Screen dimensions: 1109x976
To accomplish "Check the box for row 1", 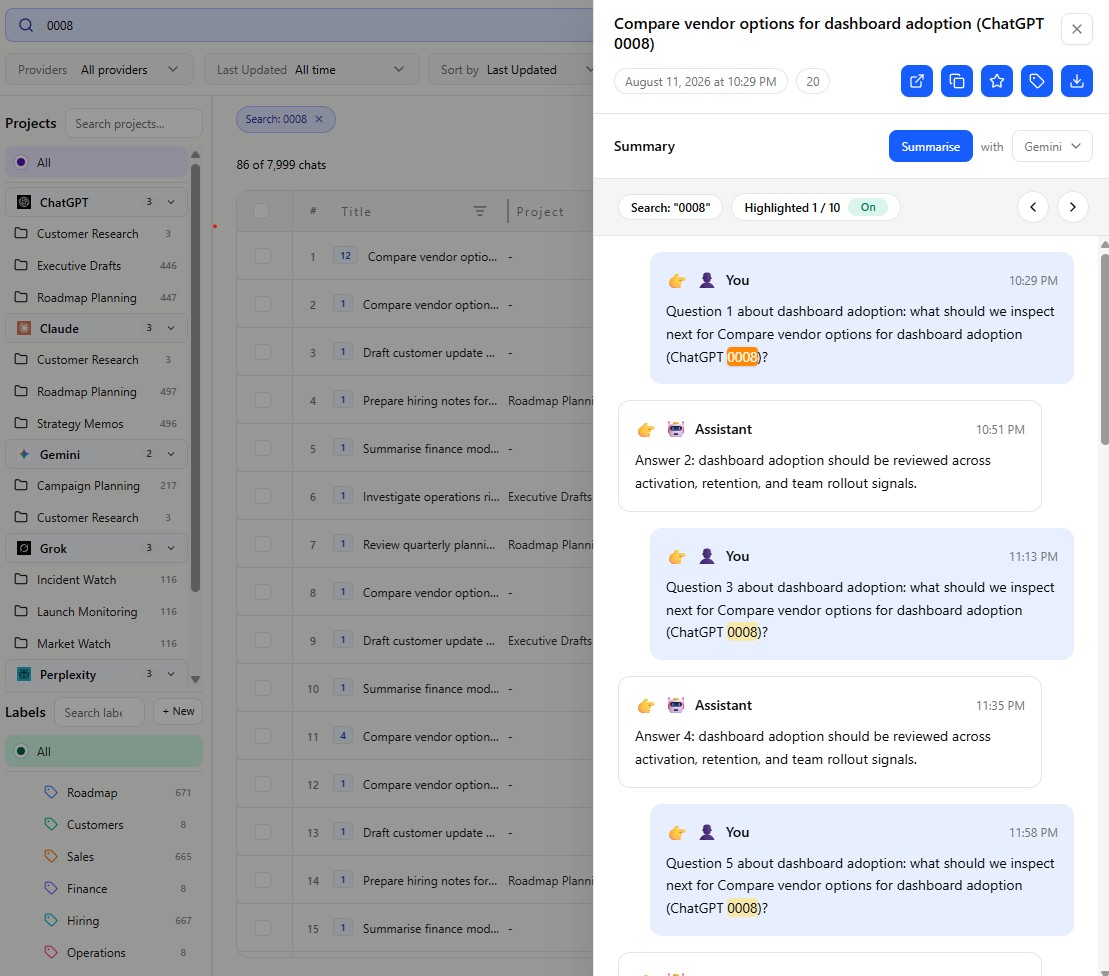I will [x=263, y=256].
